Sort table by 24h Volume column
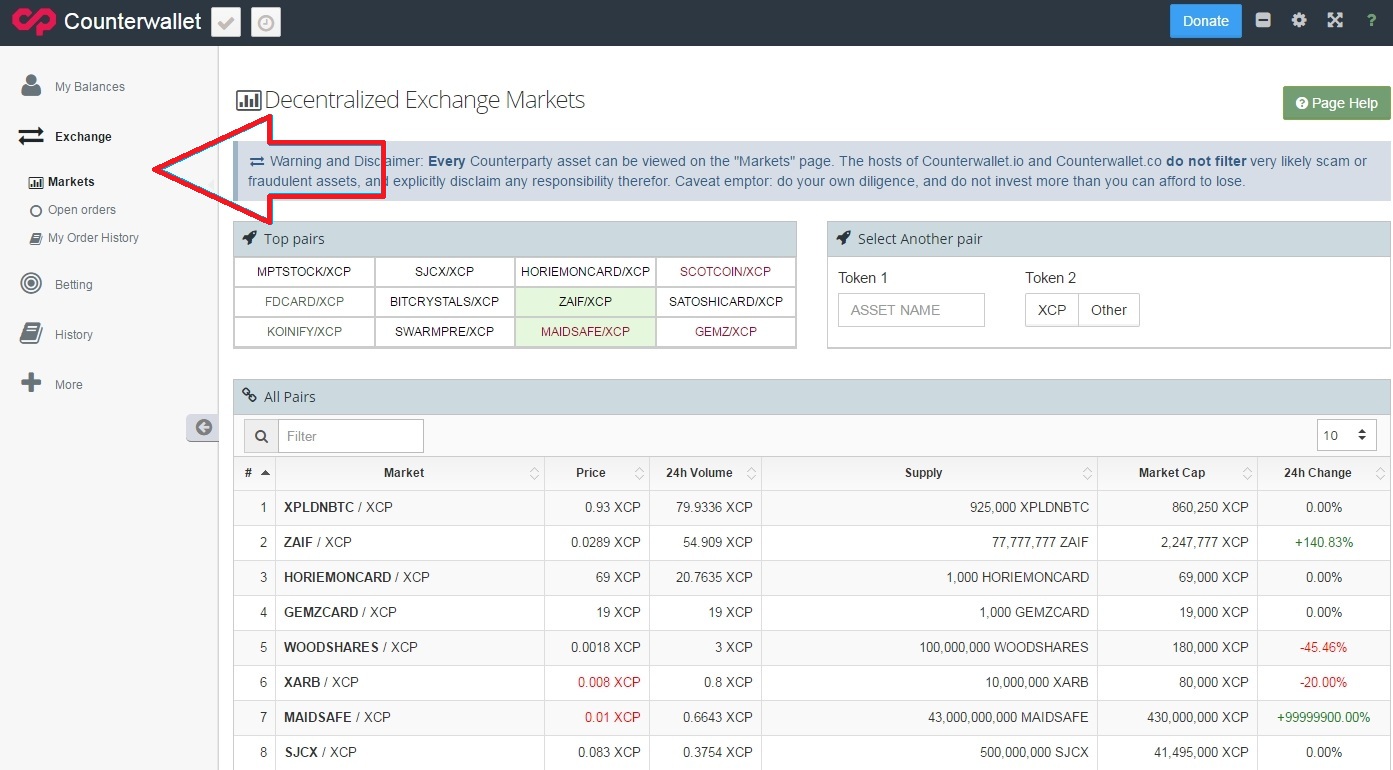Viewport: 1393px width, 770px height. tap(705, 473)
